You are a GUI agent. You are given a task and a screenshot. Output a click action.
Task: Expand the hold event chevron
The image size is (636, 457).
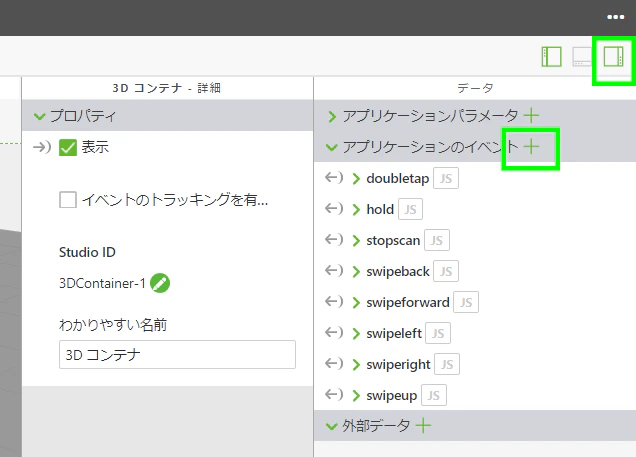[x=356, y=209]
